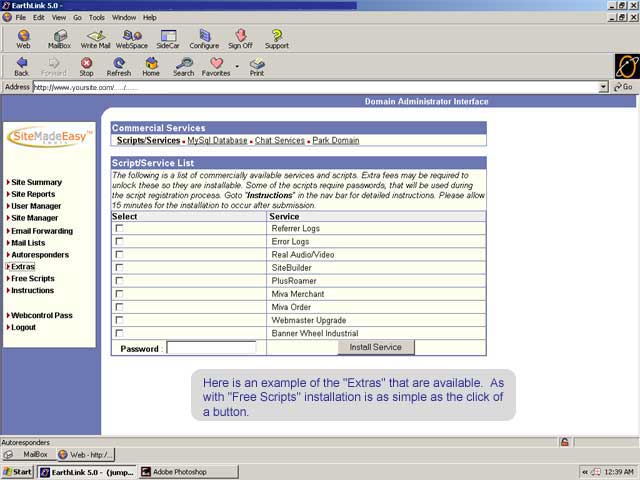Viewport: 640px width, 480px height.
Task: Open the SideCar tool
Action: point(167,38)
